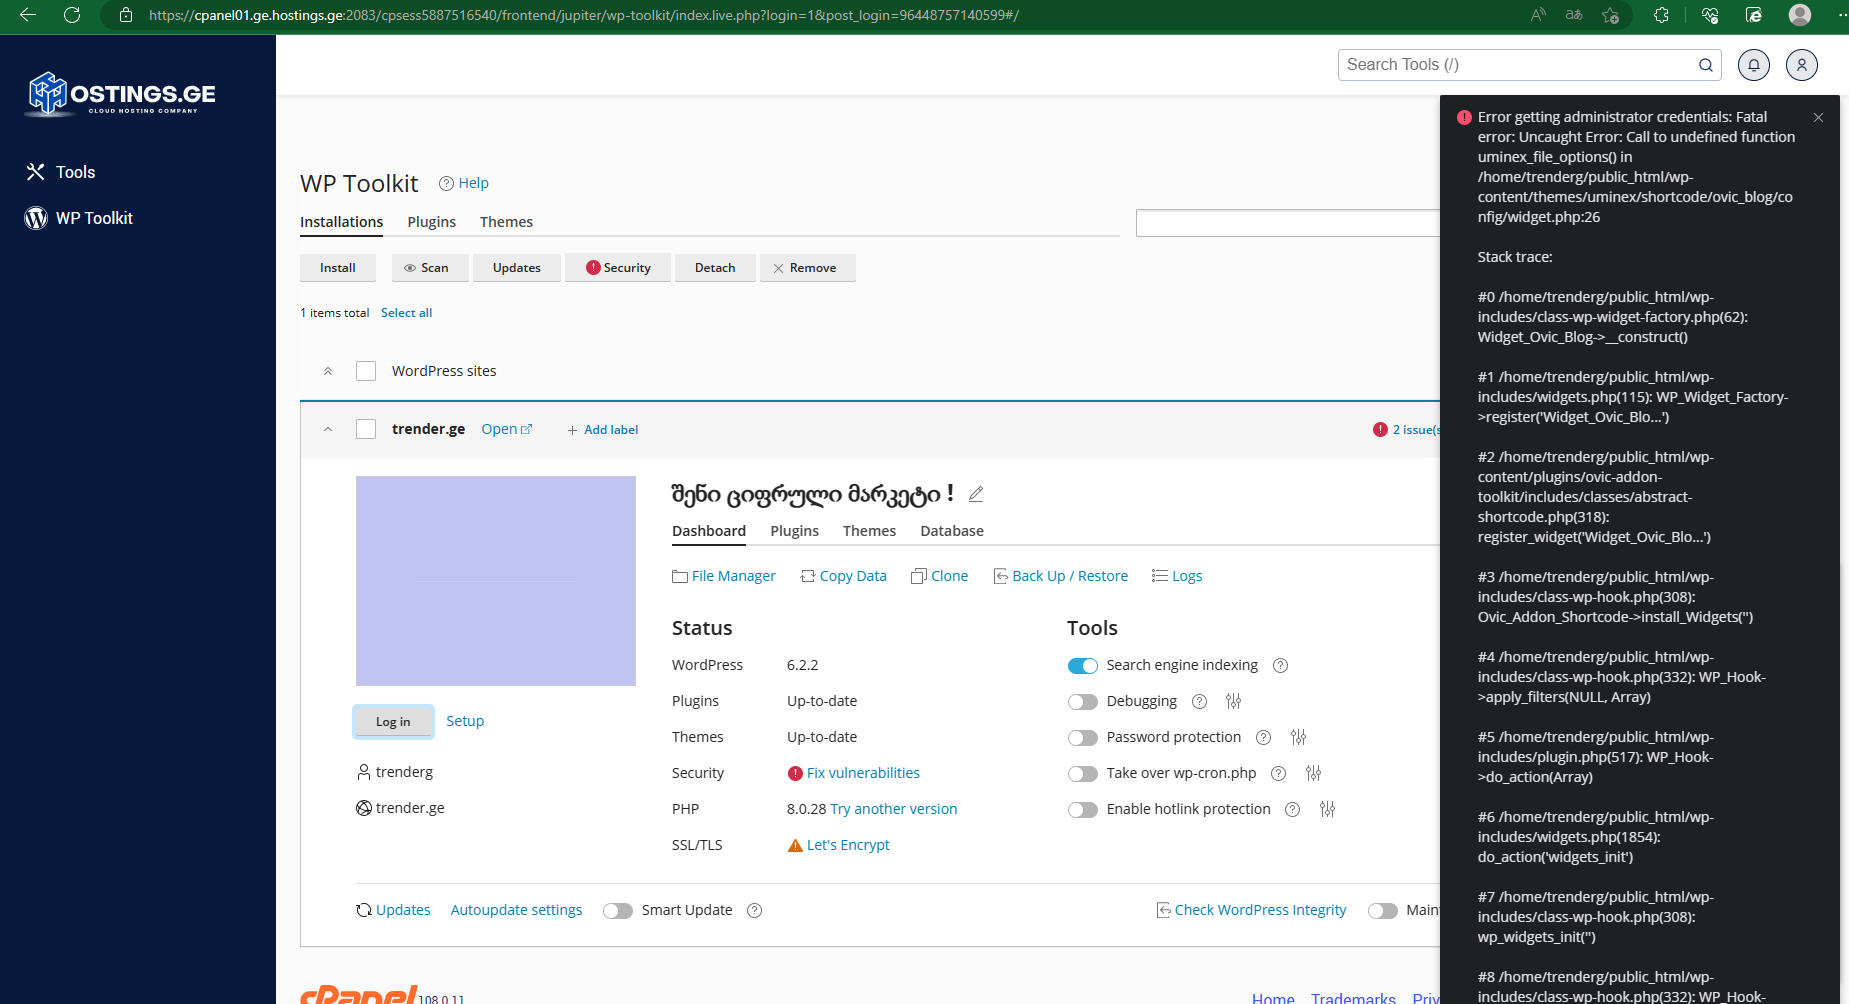Image resolution: width=1849 pixels, height=1004 pixels.
Task: Click the Security toolbar button
Action: [x=618, y=268]
